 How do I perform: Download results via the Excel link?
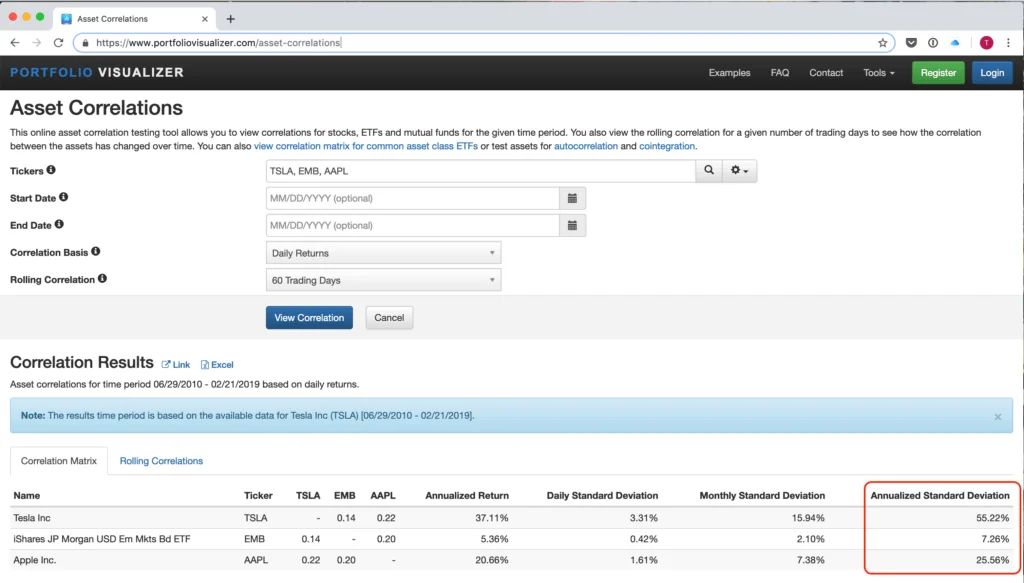point(217,365)
